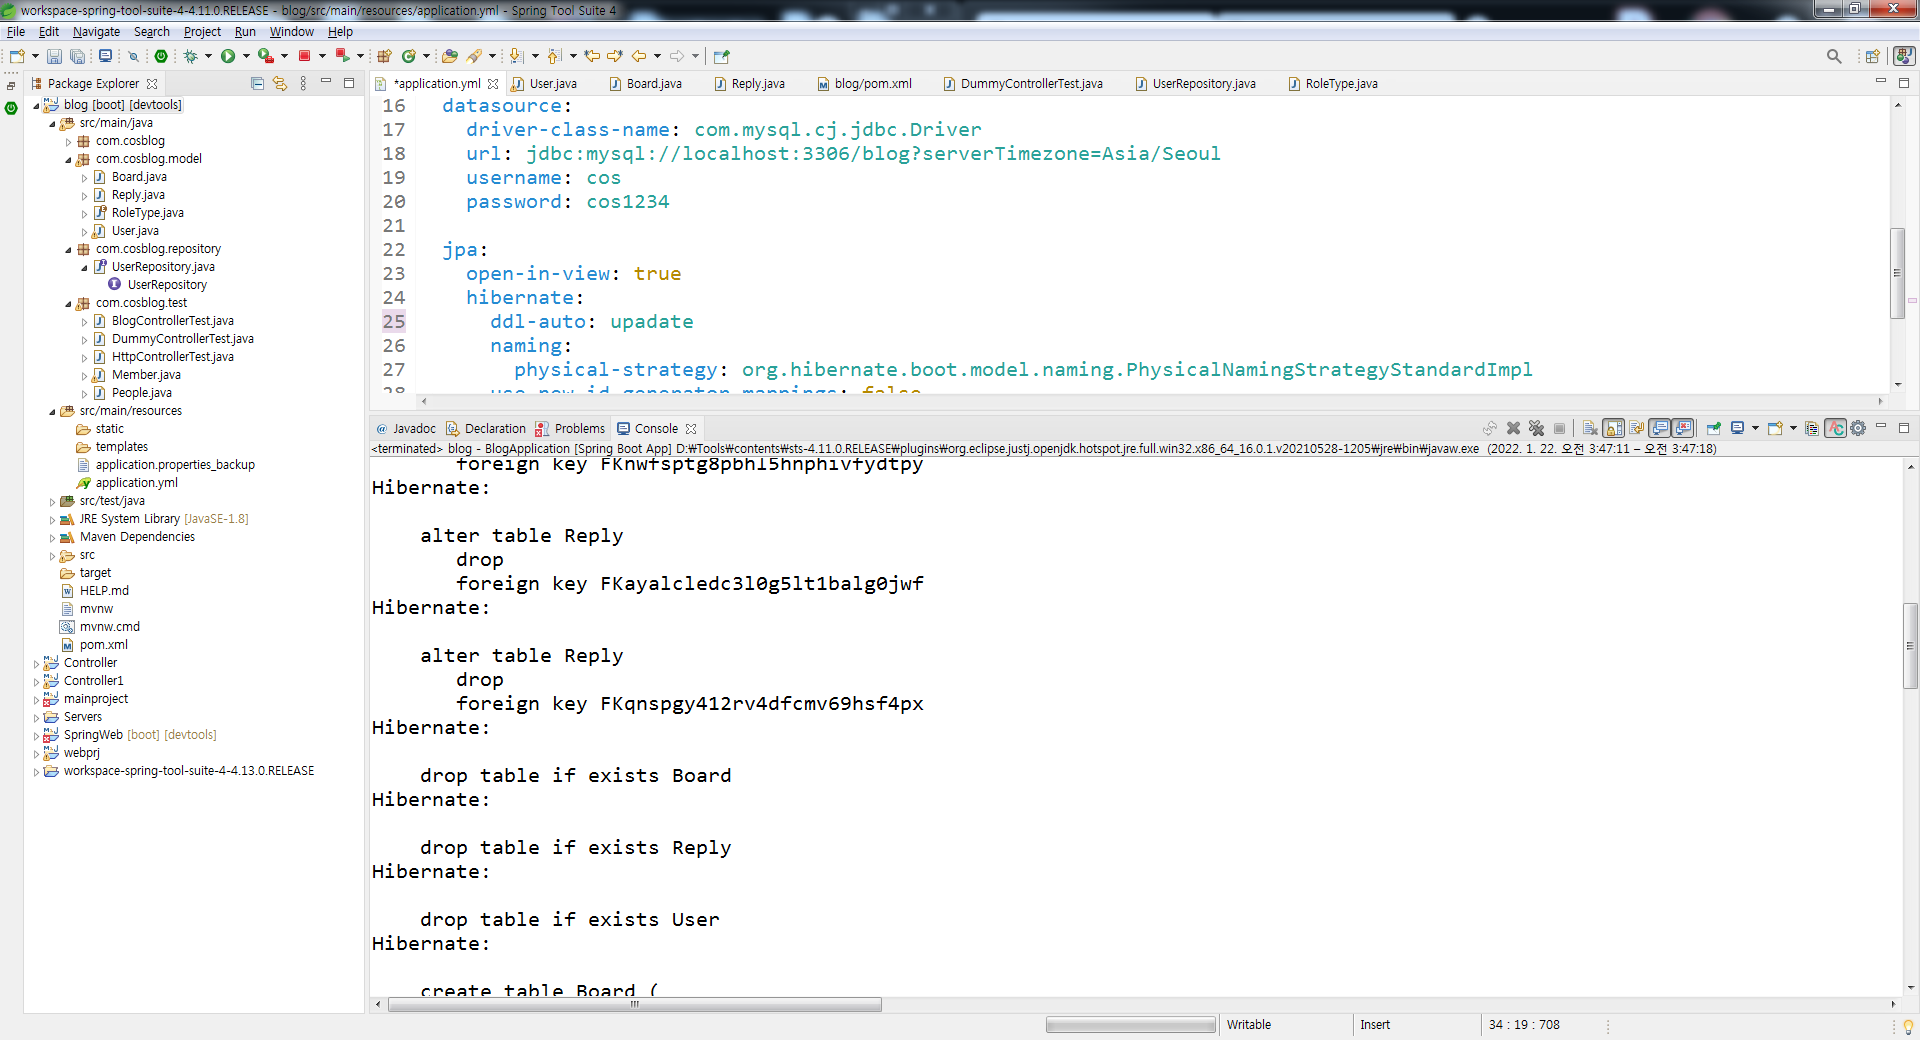Click the ddl-auto value upadate in editor
1920x1040 pixels.
pyautogui.click(x=652, y=321)
